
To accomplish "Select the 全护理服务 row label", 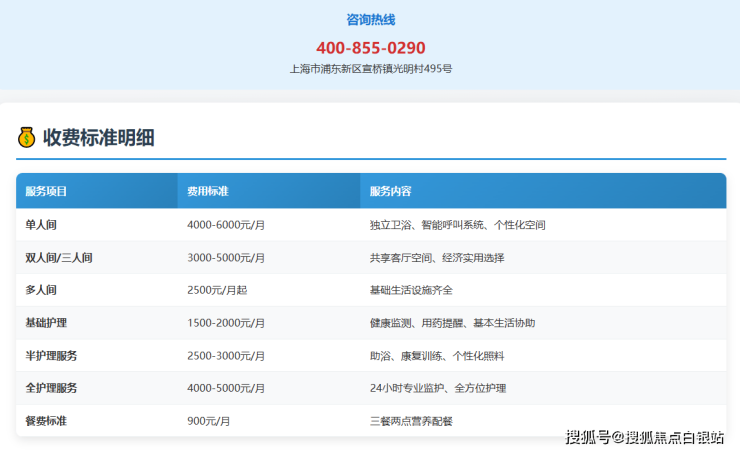I will (x=51, y=388).
